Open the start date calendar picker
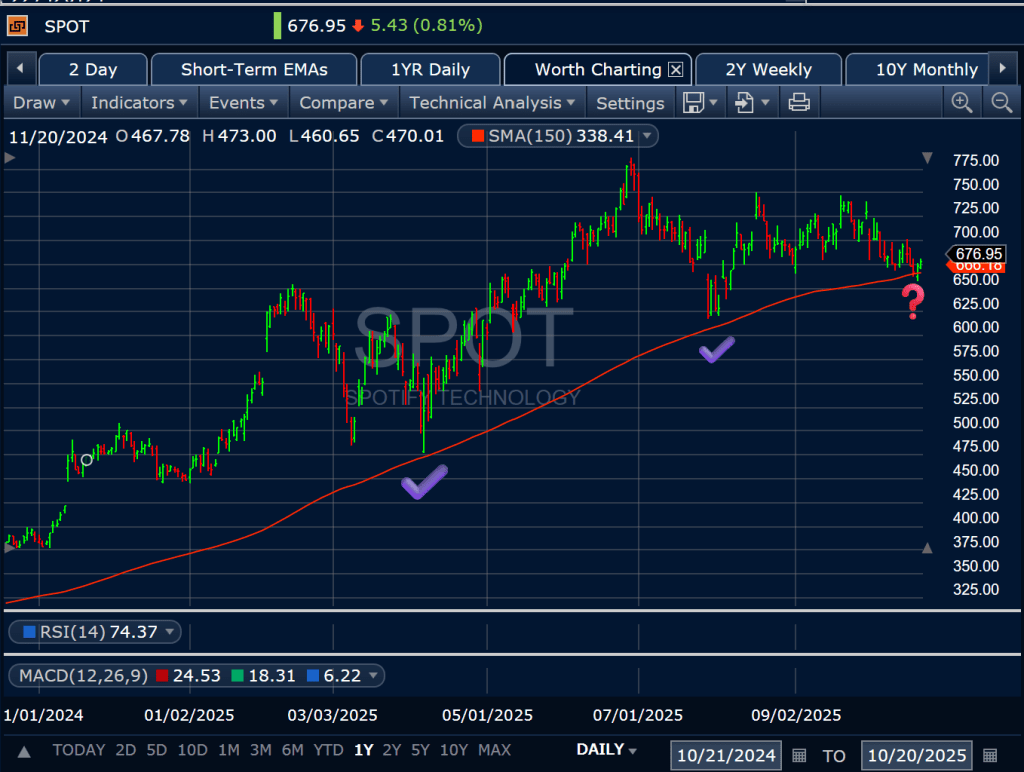 pyautogui.click(x=799, y=755)
